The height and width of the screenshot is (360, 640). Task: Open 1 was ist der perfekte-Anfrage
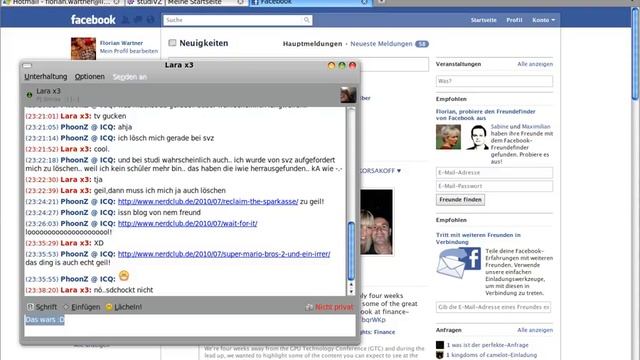pos(487,345)
